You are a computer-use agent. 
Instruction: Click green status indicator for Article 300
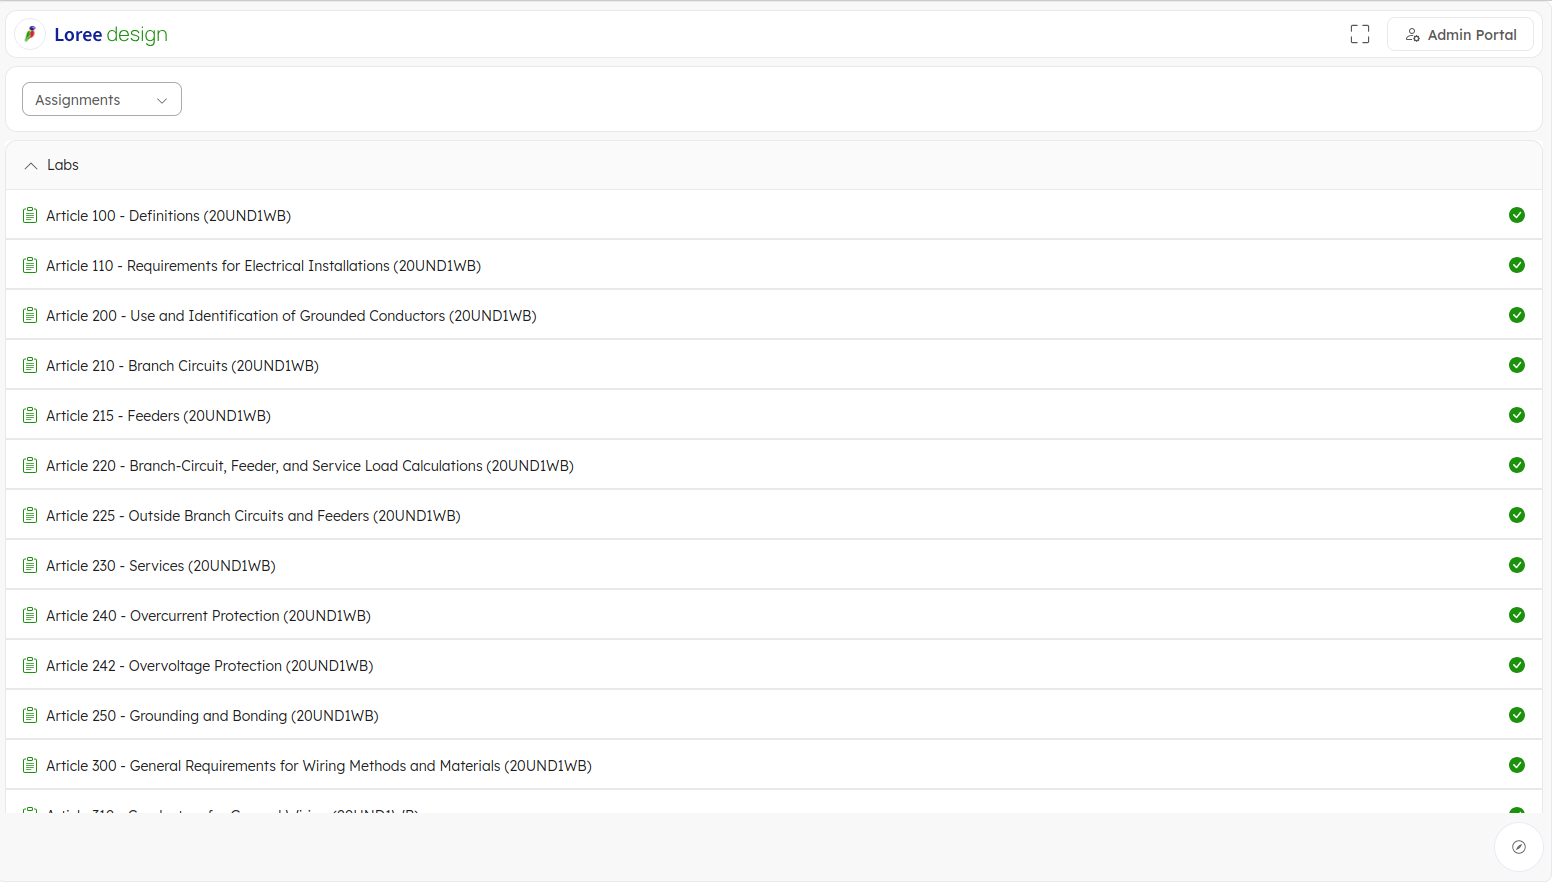1516,765
